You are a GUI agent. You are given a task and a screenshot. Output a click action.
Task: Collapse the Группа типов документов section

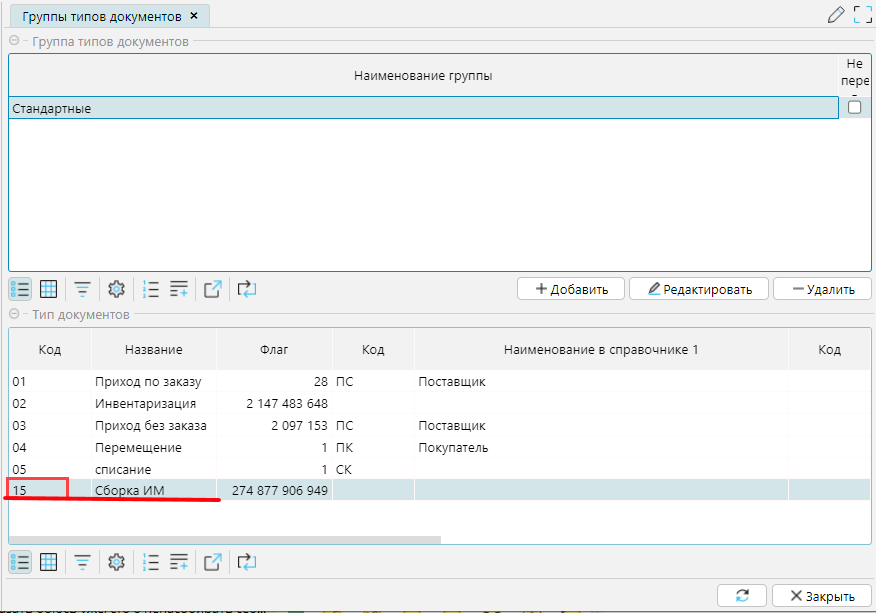15,41
